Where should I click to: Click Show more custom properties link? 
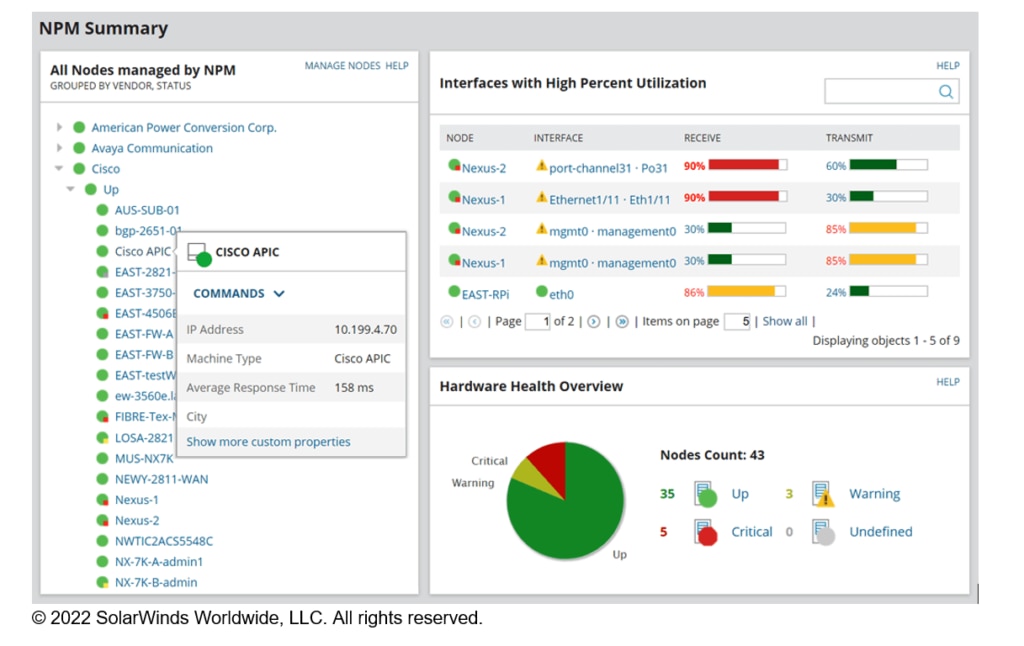[x=268, y=442]
